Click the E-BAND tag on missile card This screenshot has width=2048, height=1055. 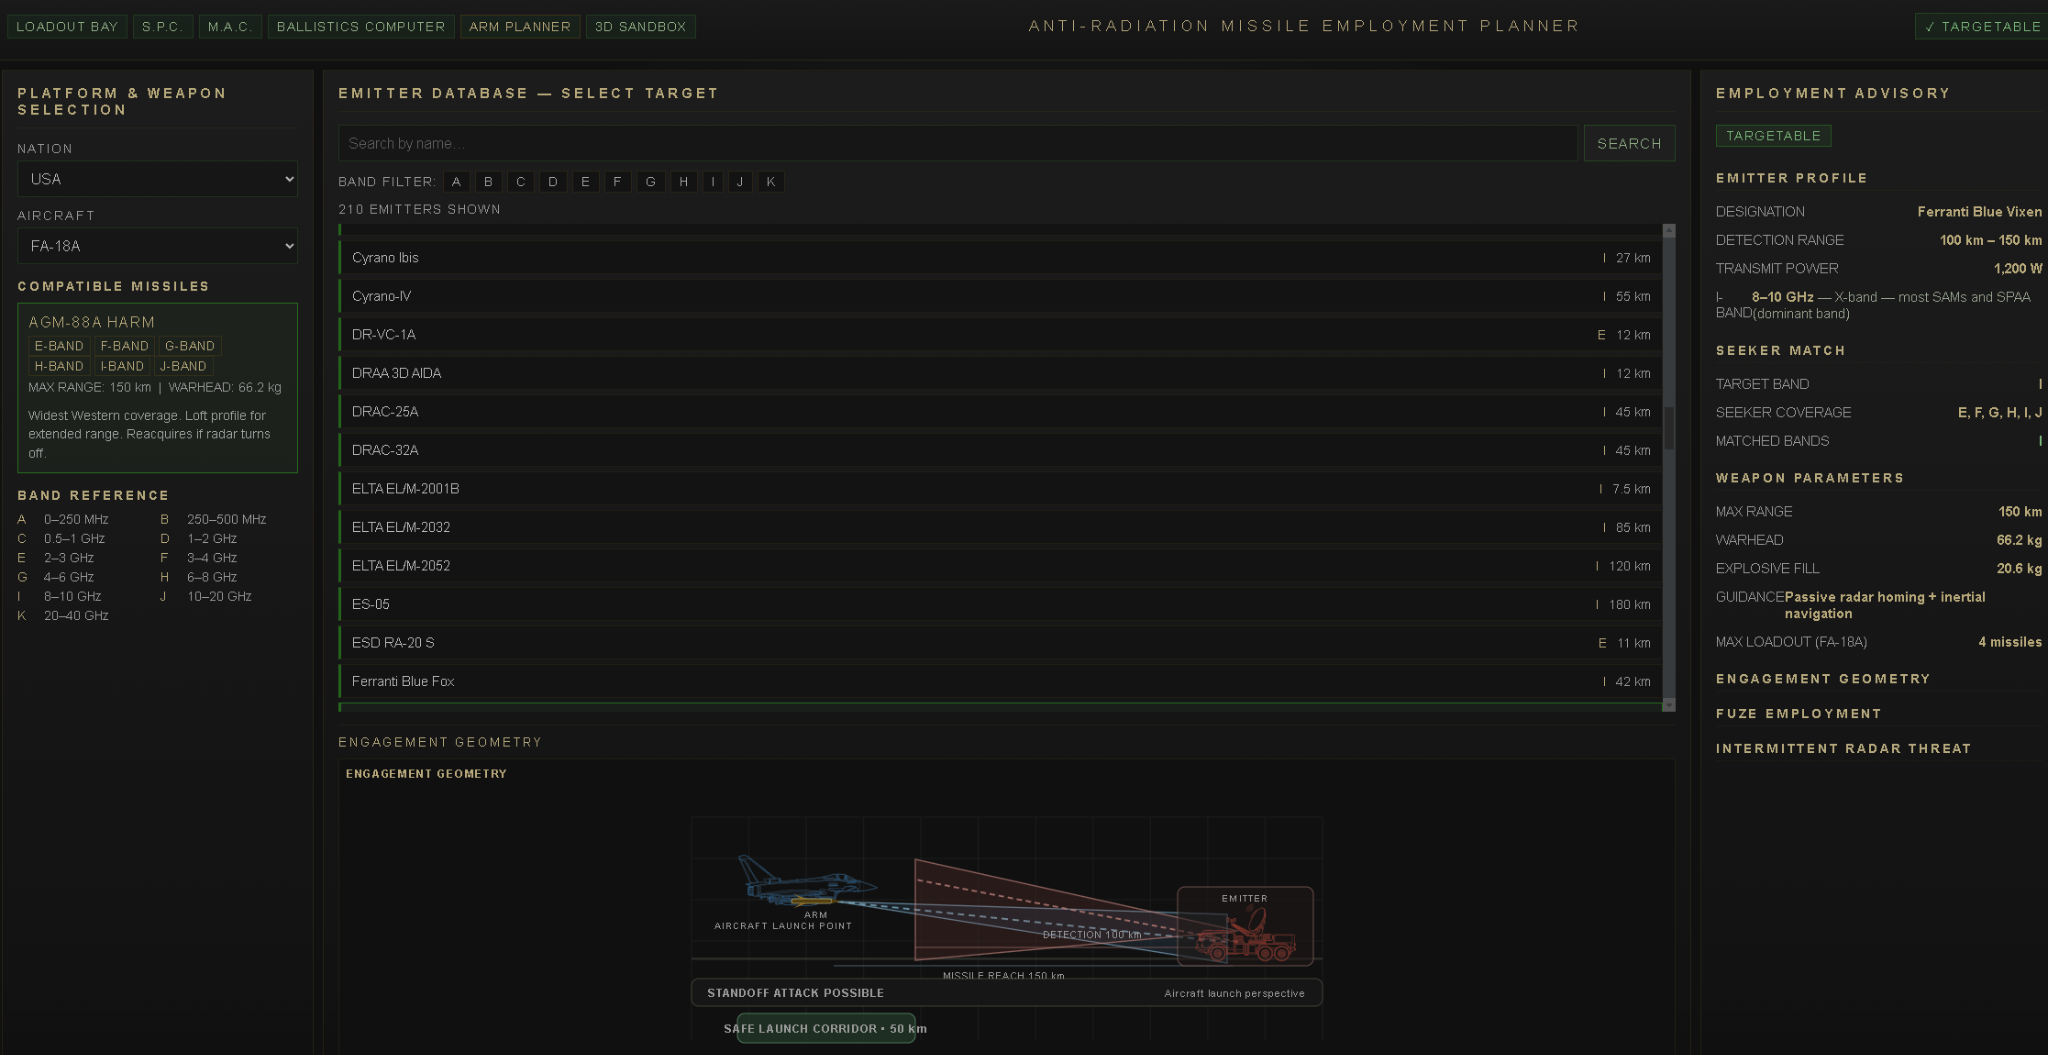point(59,346)
